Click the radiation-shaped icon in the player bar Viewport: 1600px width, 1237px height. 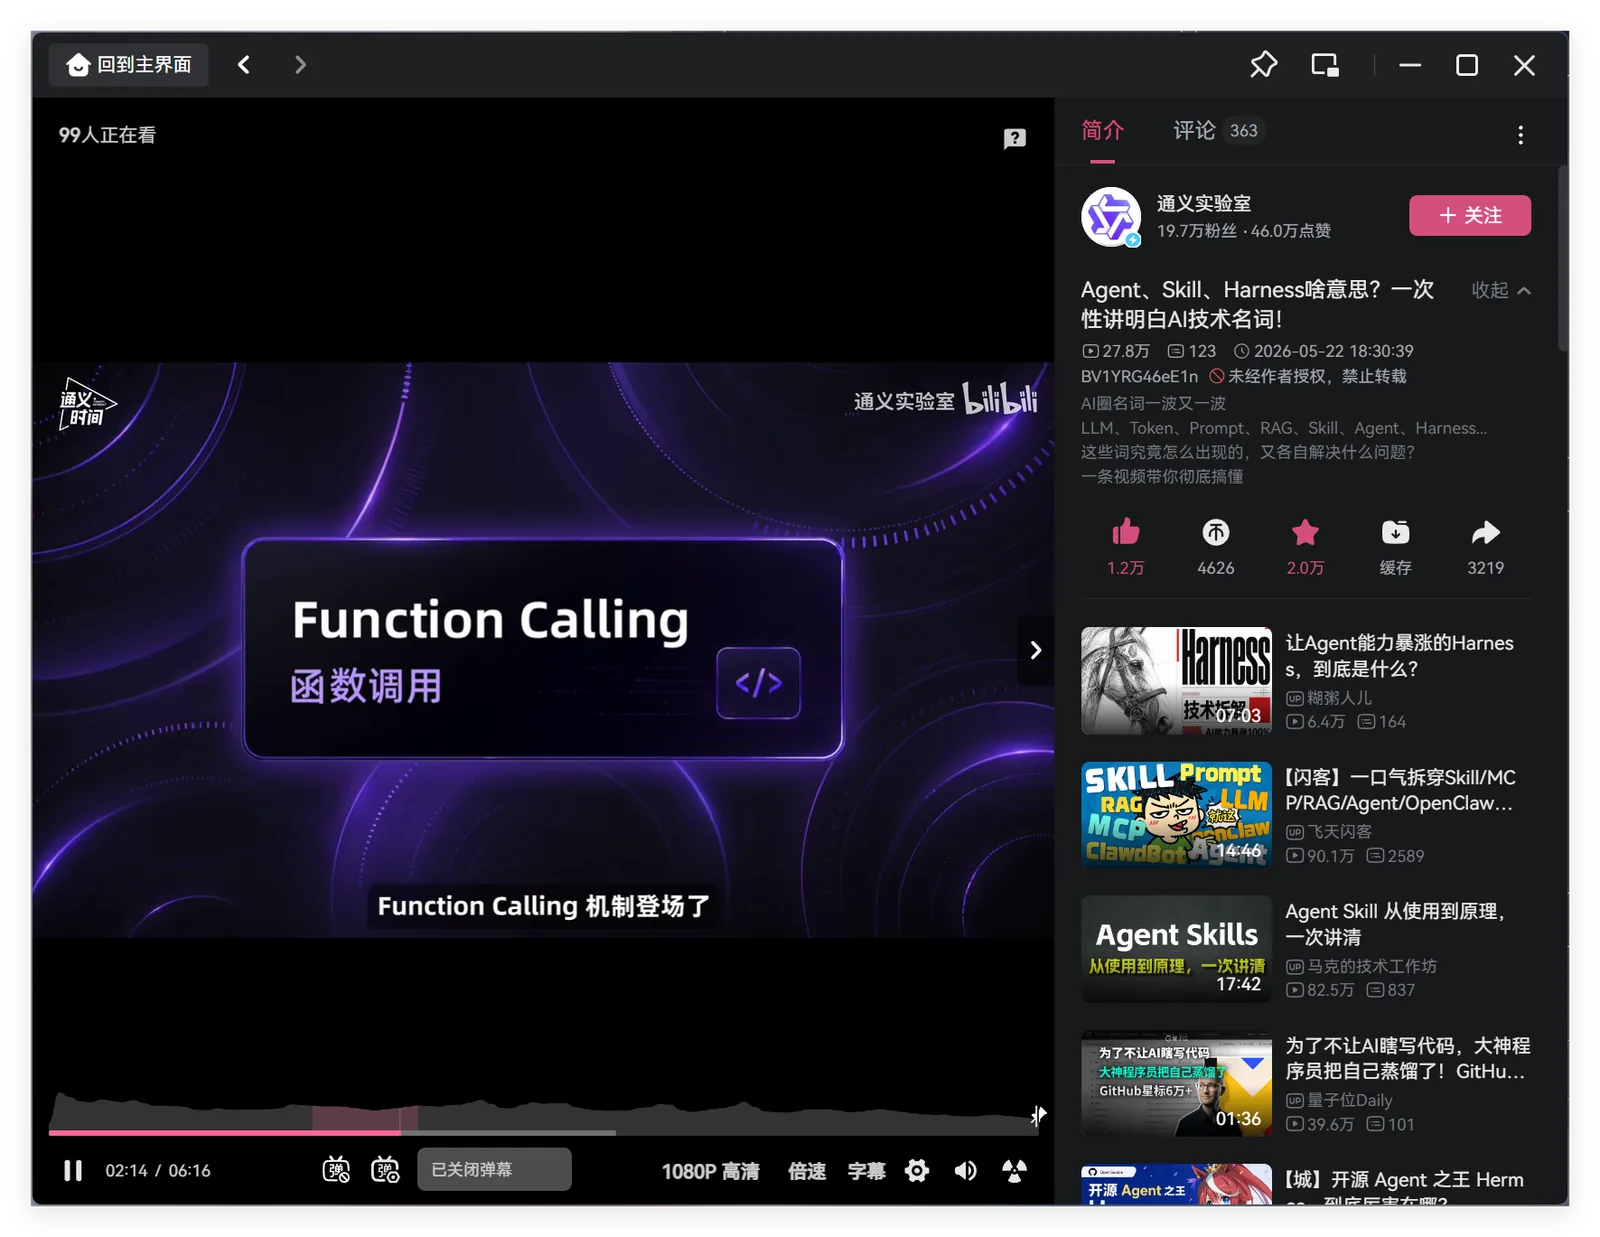click(1014, 1170)
